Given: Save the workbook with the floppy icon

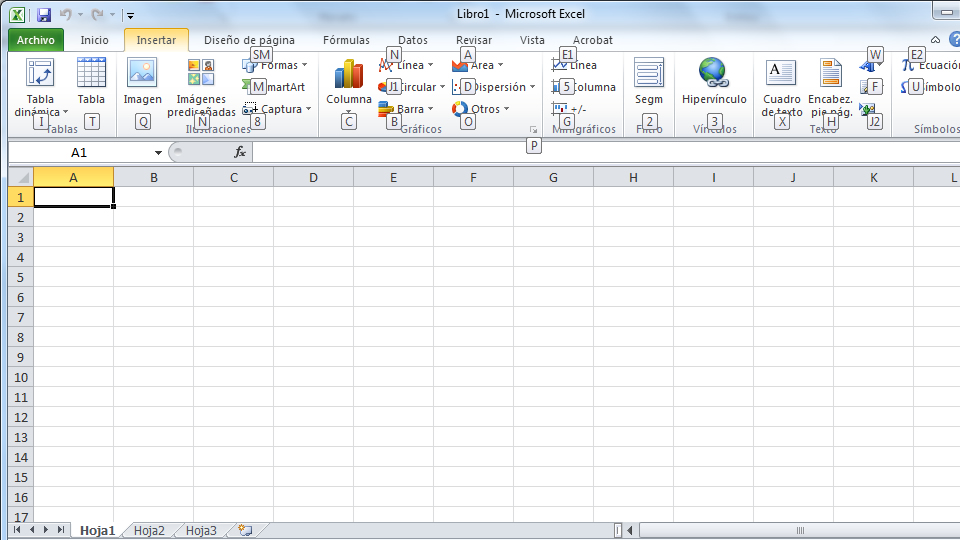Looking at the screenshot, I should 43,15.
